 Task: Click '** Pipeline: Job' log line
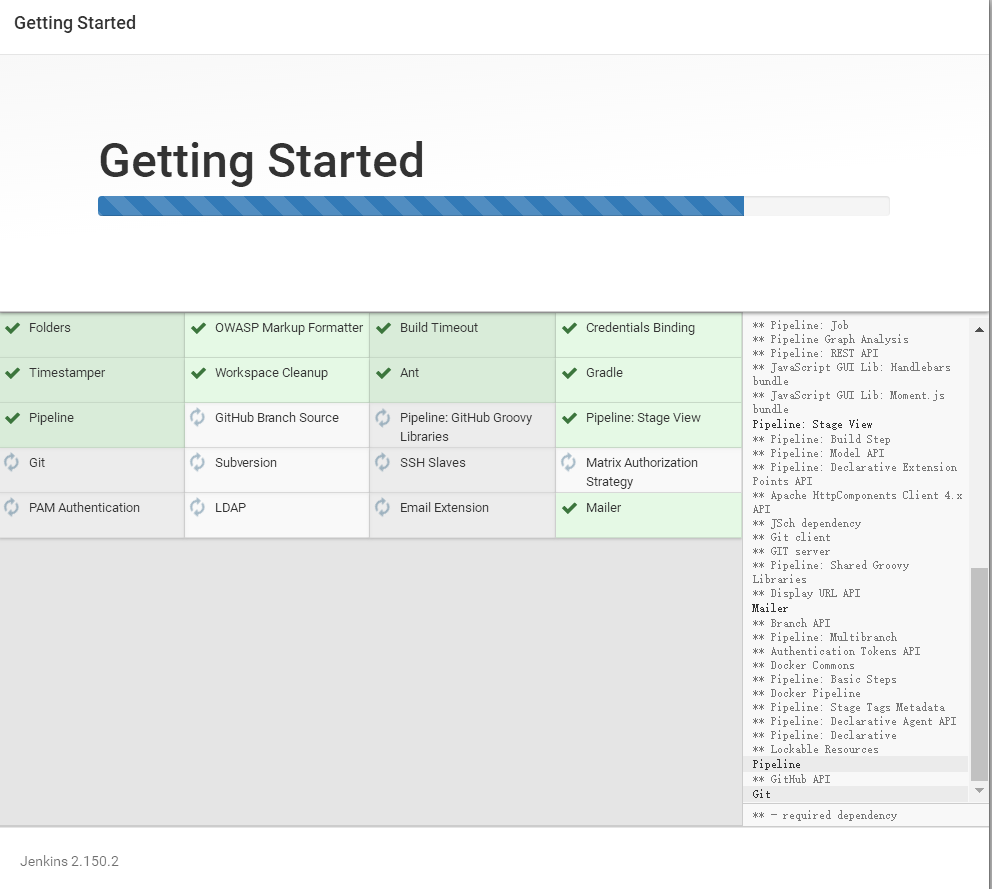pyautogui.click(x=800, y=325)
